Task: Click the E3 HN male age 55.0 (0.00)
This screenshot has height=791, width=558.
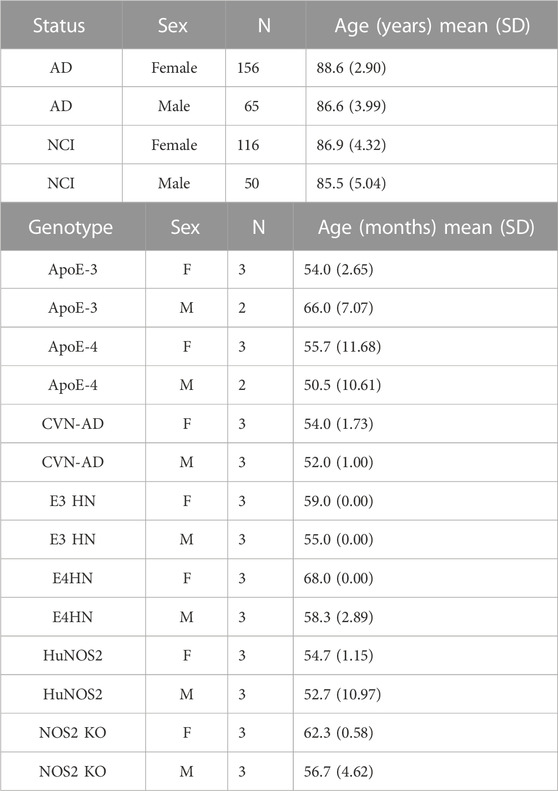Action: coord(339,539)
